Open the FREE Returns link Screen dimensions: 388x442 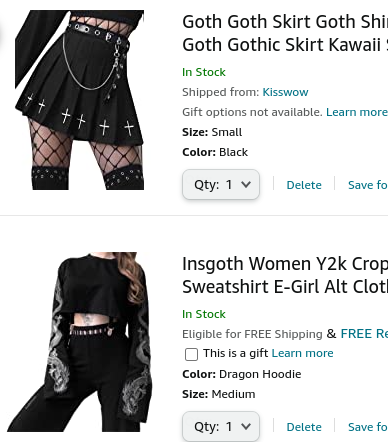click(364, 334)
